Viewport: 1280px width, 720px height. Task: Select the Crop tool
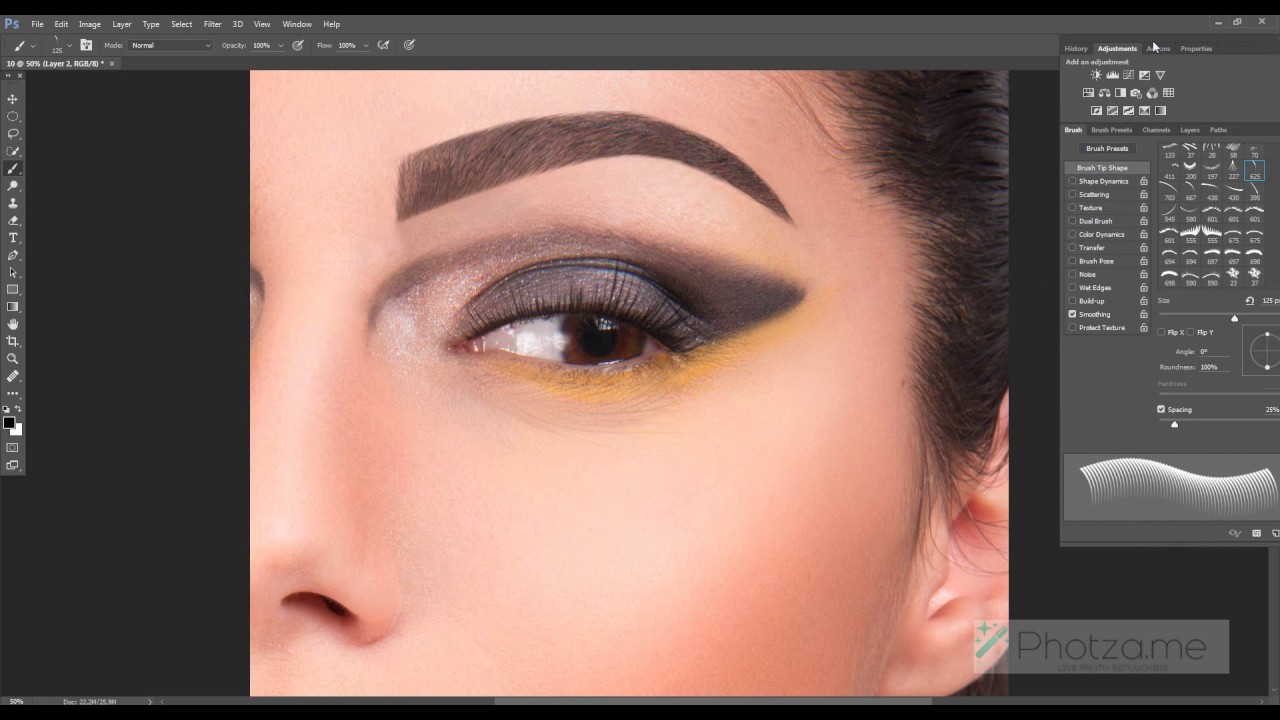pos(13,341)
